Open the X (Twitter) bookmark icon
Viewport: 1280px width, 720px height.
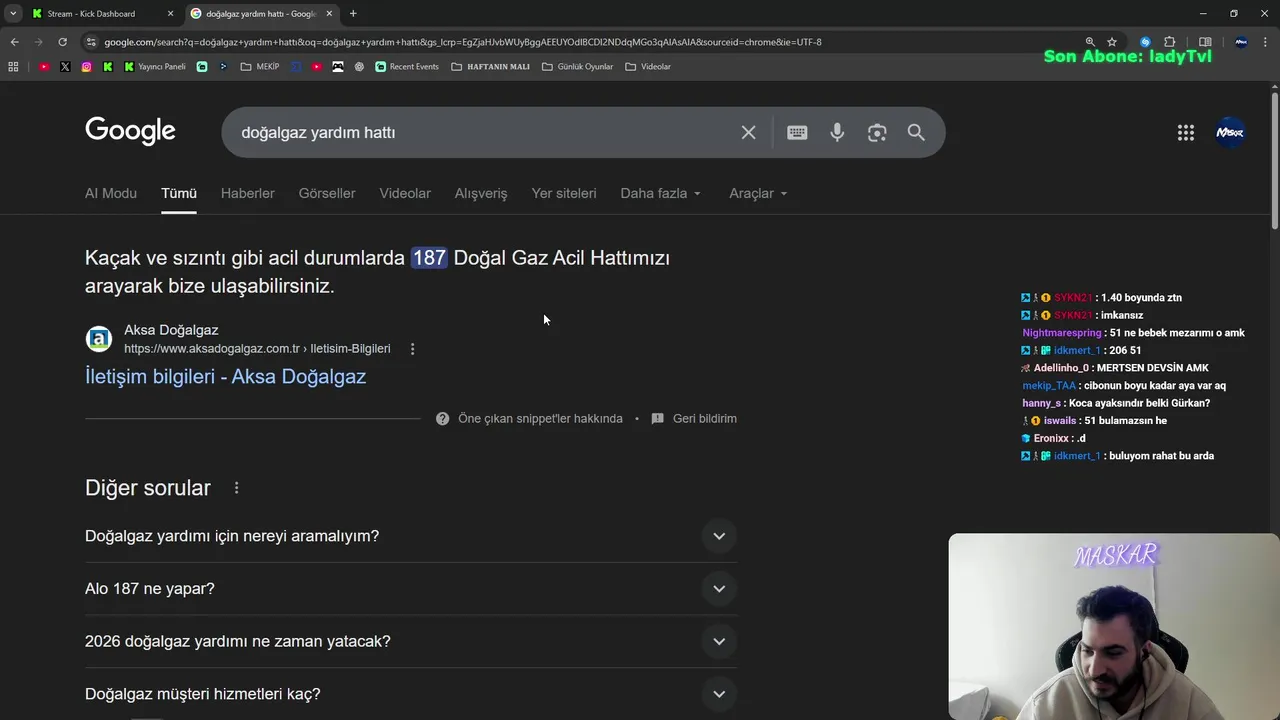65,67
